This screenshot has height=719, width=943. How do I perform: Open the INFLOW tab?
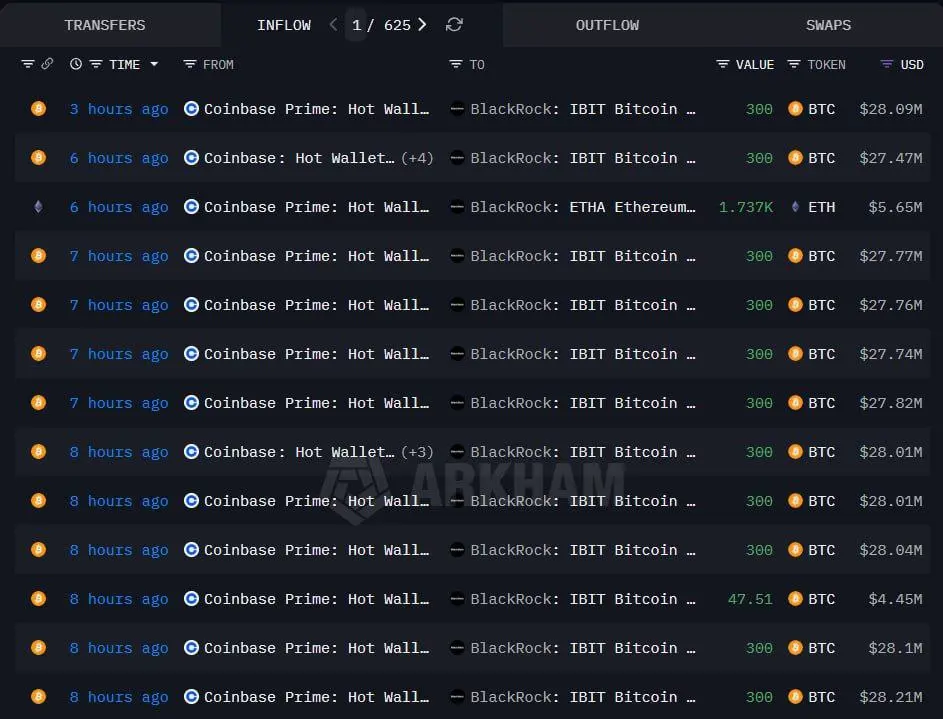284,25
